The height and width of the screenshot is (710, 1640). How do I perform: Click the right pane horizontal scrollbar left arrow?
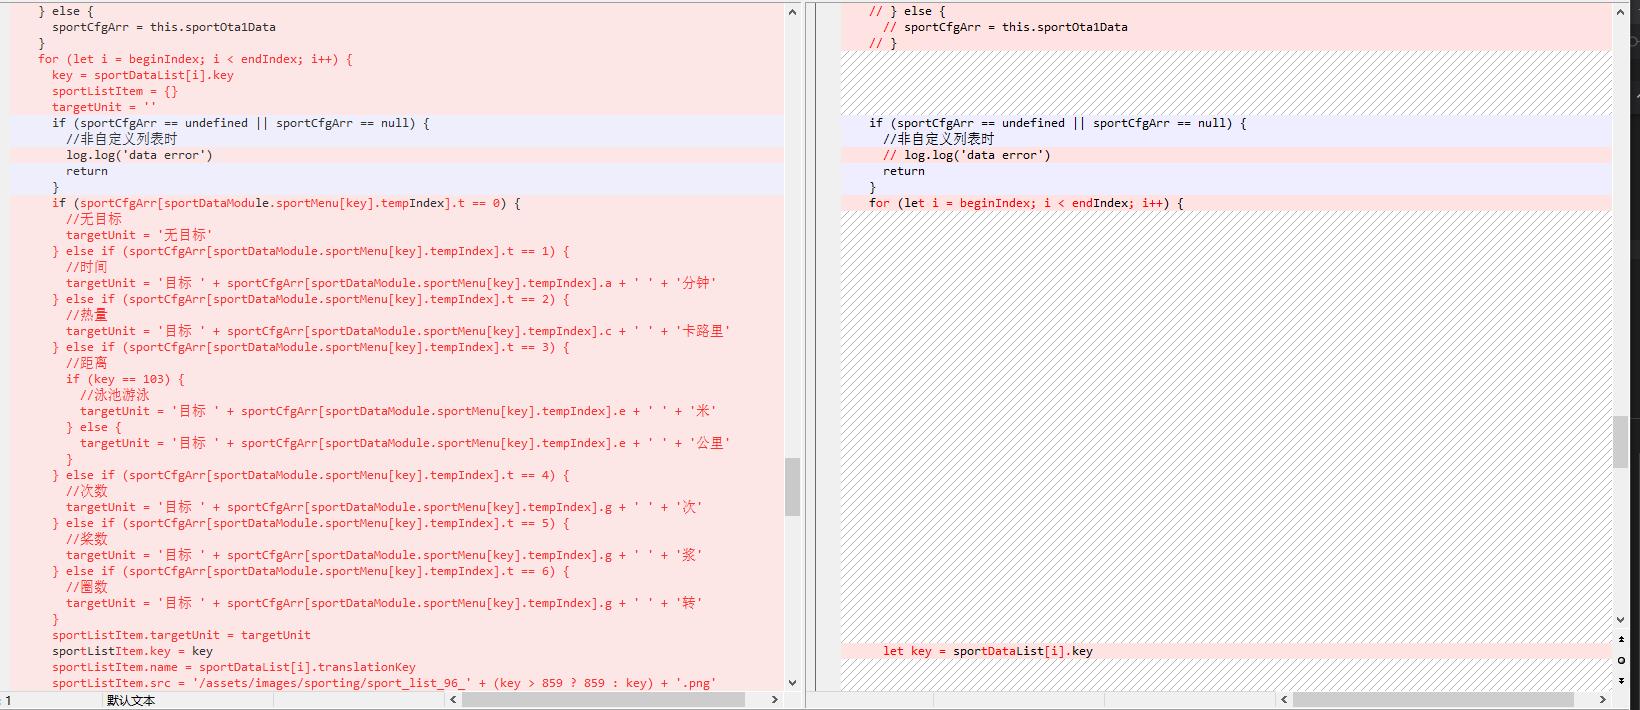[1284, 700]
